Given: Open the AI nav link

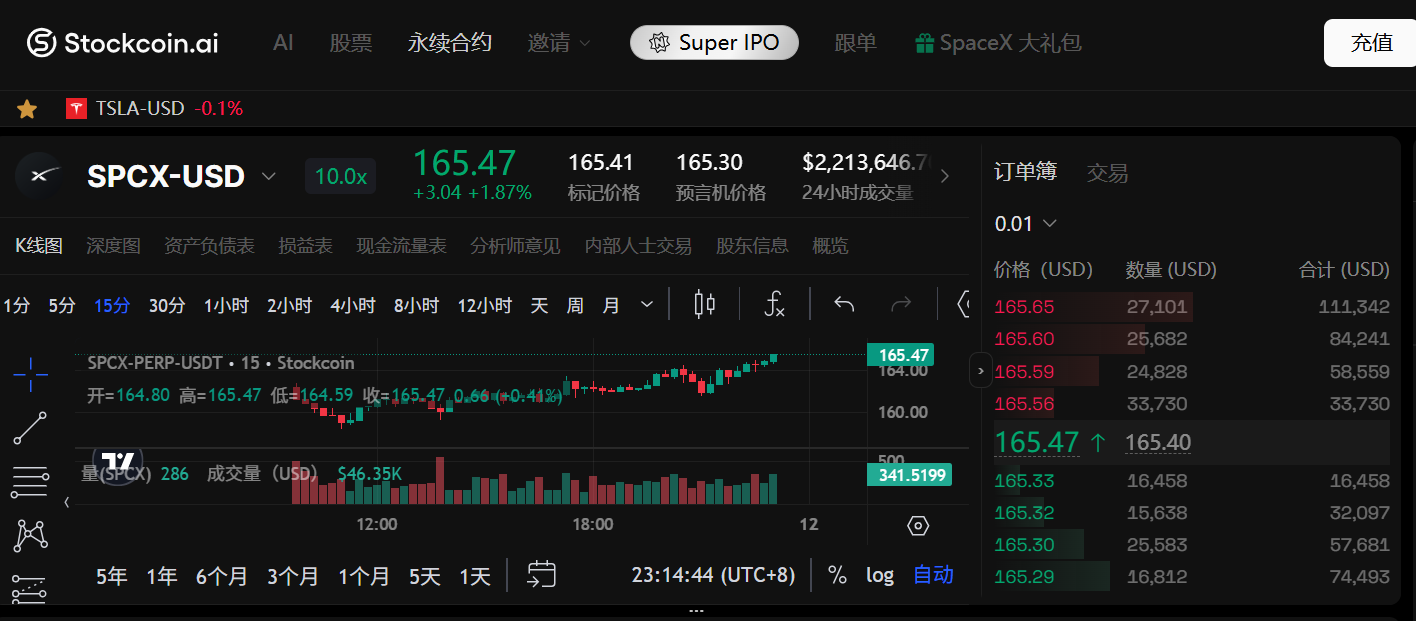Looking at the screenshot, I should (283, 43).
